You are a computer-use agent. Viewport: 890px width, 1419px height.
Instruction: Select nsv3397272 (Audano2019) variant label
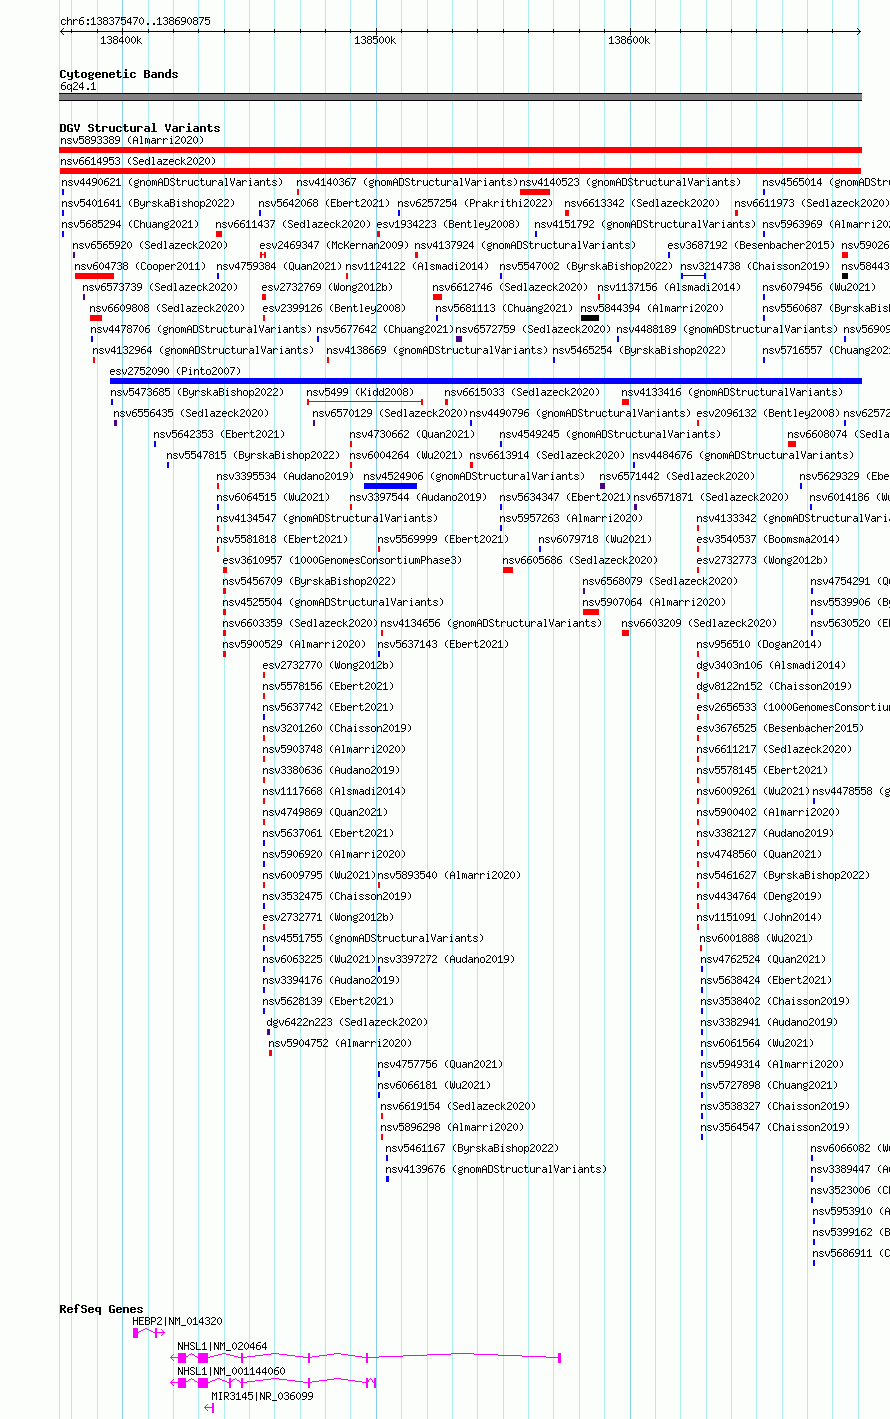pyautogui.click(x=446, y=959)
